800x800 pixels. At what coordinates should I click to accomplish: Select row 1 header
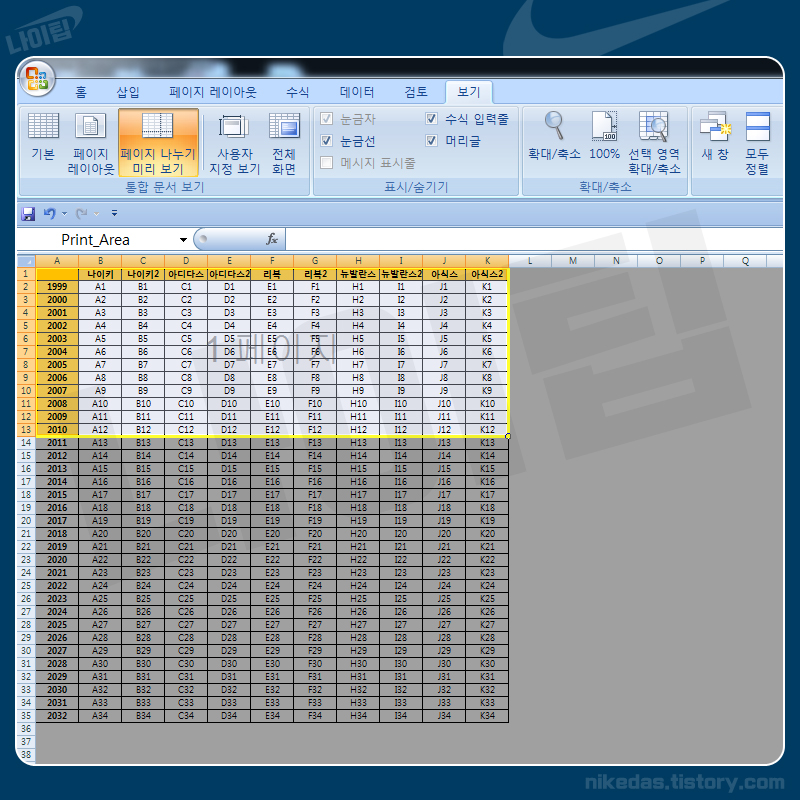click(26, 274)
